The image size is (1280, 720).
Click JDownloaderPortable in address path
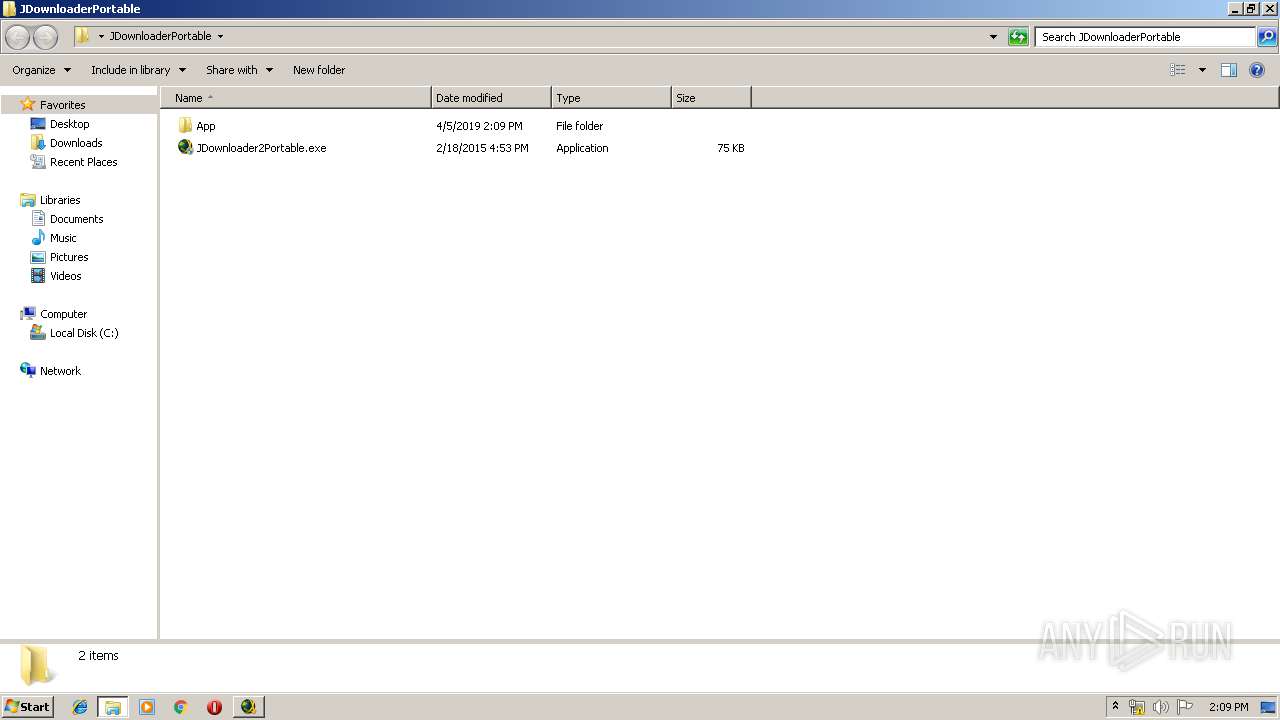160,36
